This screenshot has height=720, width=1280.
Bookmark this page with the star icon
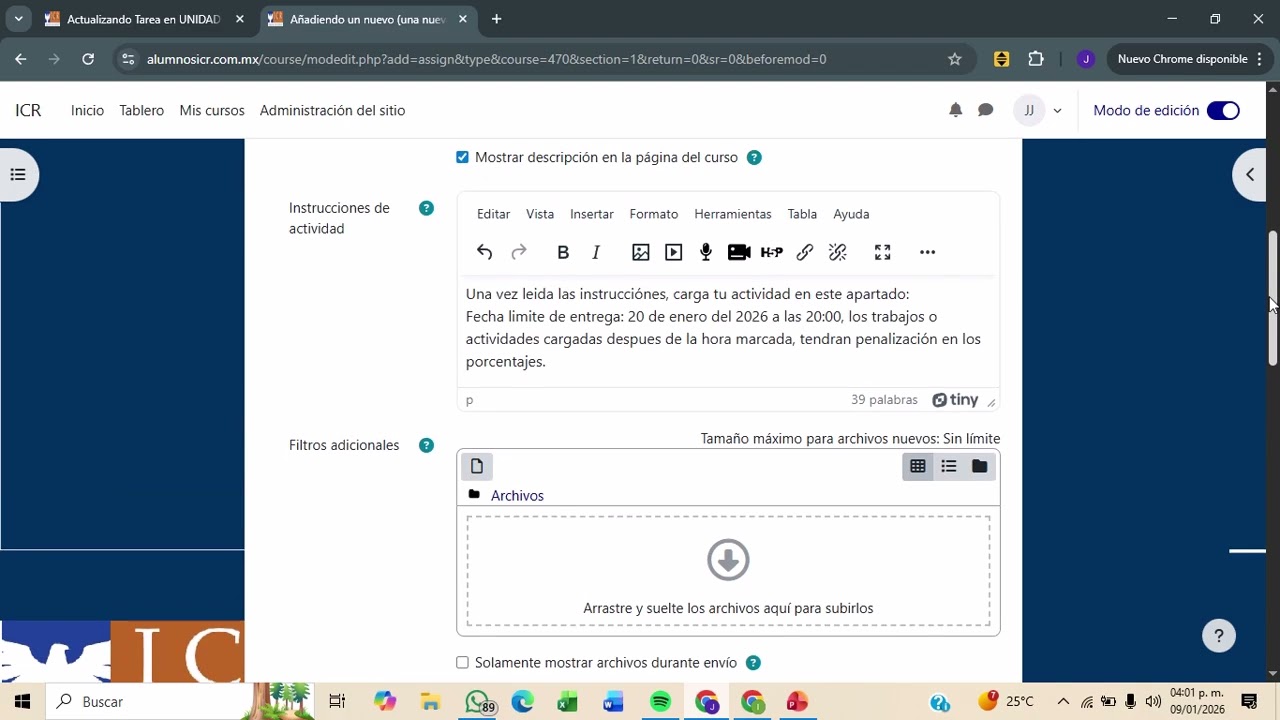954,59
